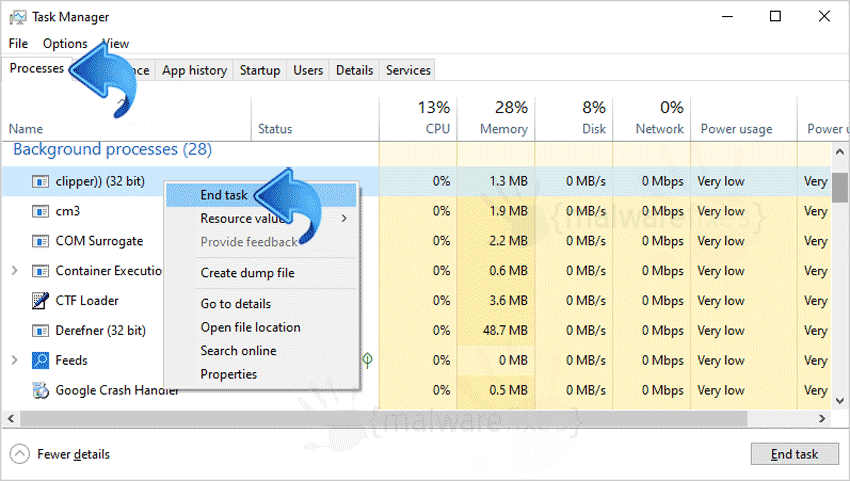The height and width of the screenshot is (481, 850).
Task: Expand the Container Execution process group
Action: pos(15,271)
